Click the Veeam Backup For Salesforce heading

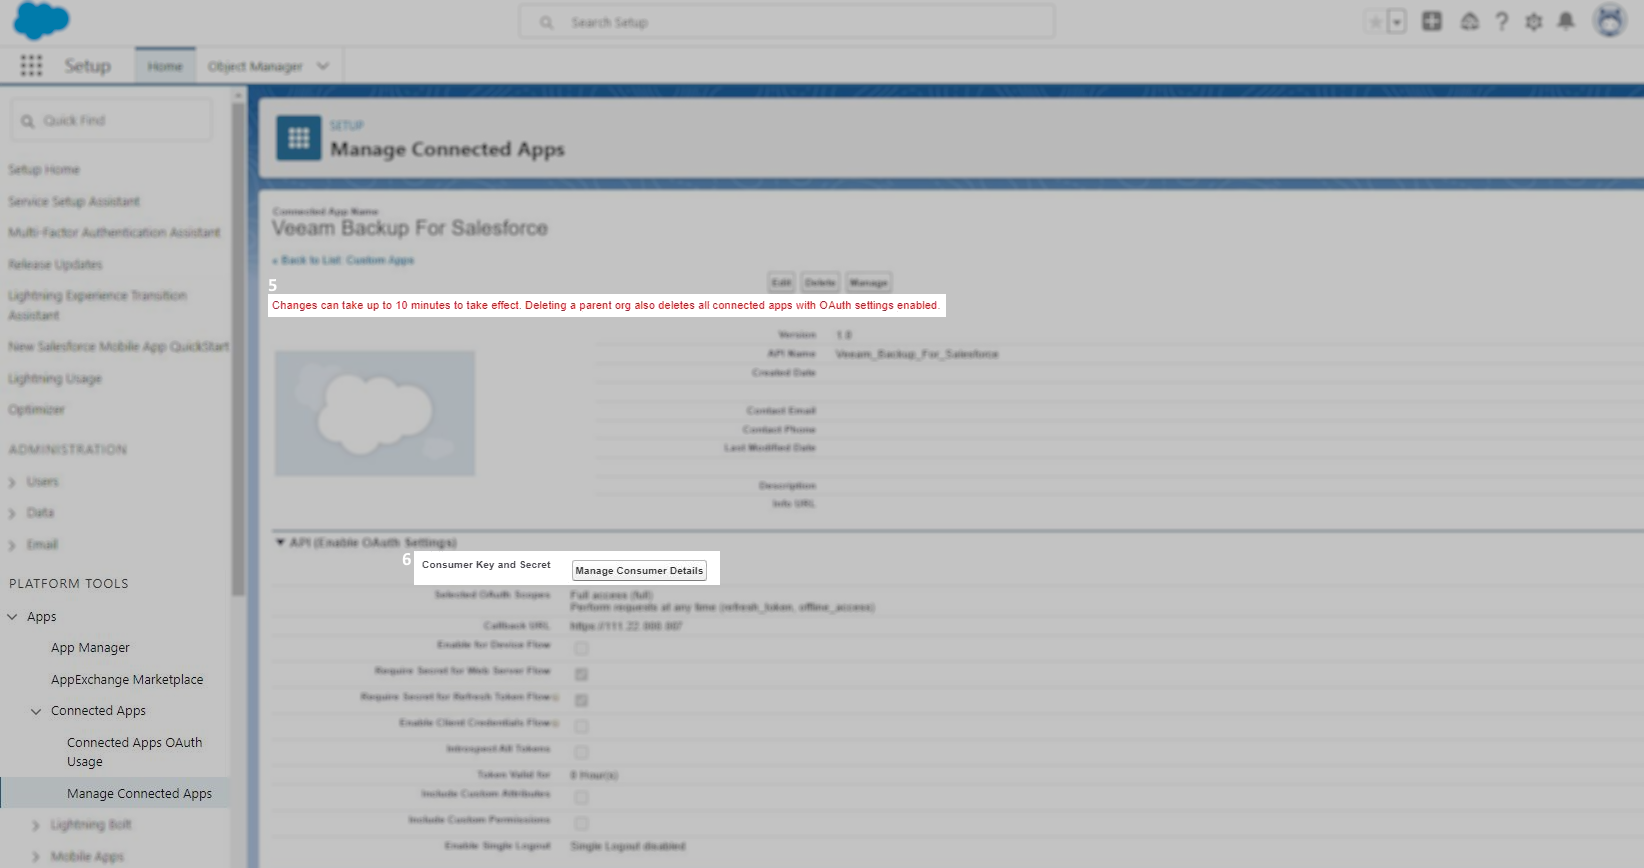410,229
